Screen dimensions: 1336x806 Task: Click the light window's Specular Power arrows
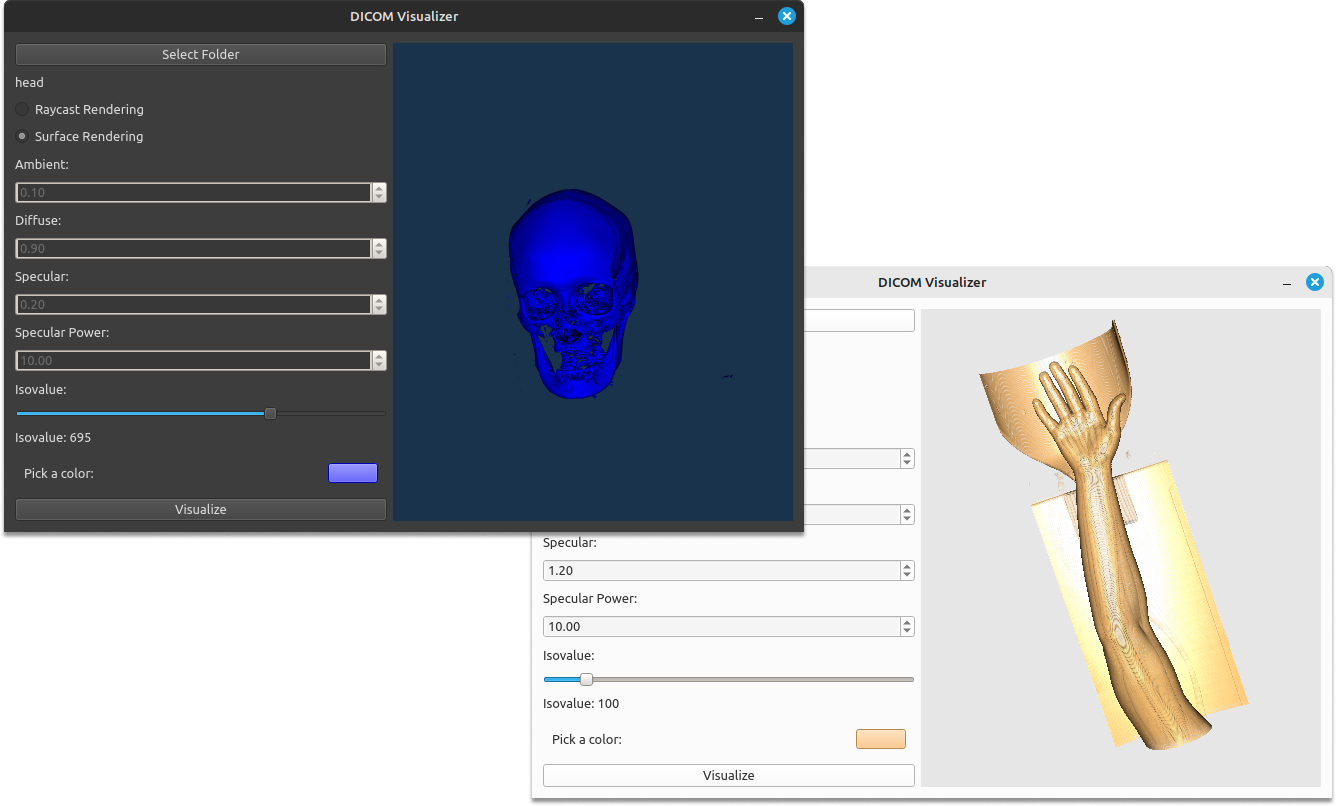(x=907, y=626)
